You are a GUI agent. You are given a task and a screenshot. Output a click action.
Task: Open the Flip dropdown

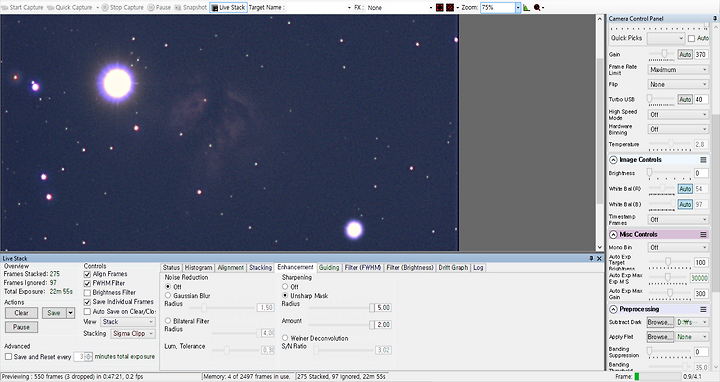(x=678, y=84)
